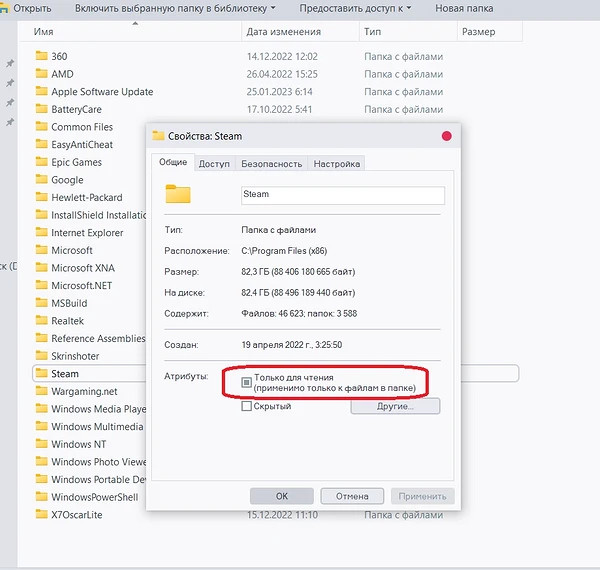600x570 pixels.
Task: Close the Steam properties dialog
Action: pyautogui.click(x=446, y=136)
